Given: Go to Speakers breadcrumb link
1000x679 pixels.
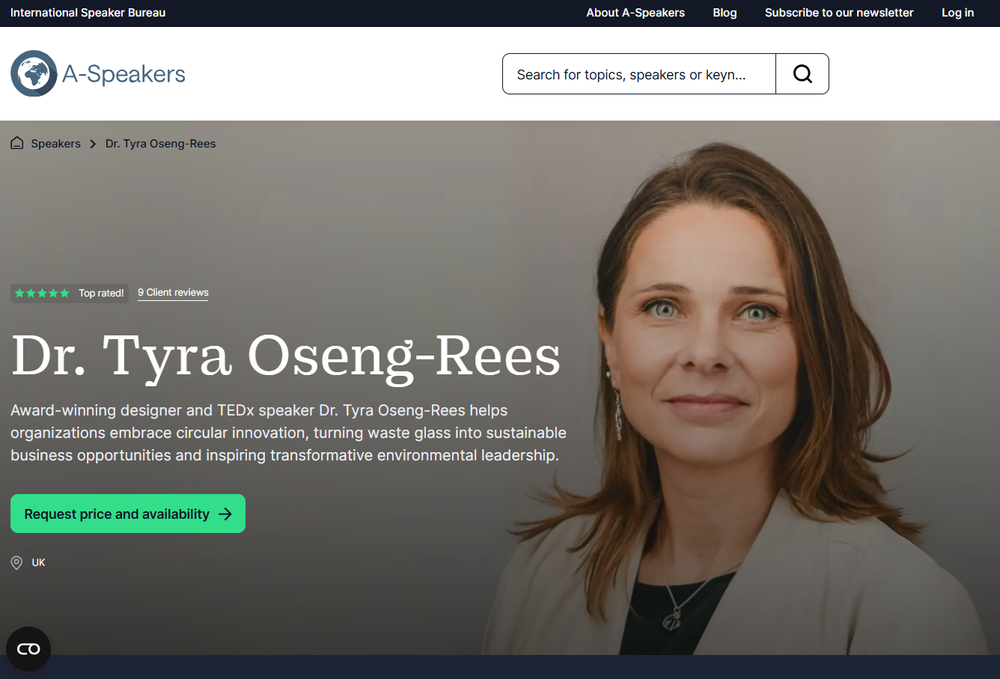Looking at the screenshot, I should pos(55,144).
